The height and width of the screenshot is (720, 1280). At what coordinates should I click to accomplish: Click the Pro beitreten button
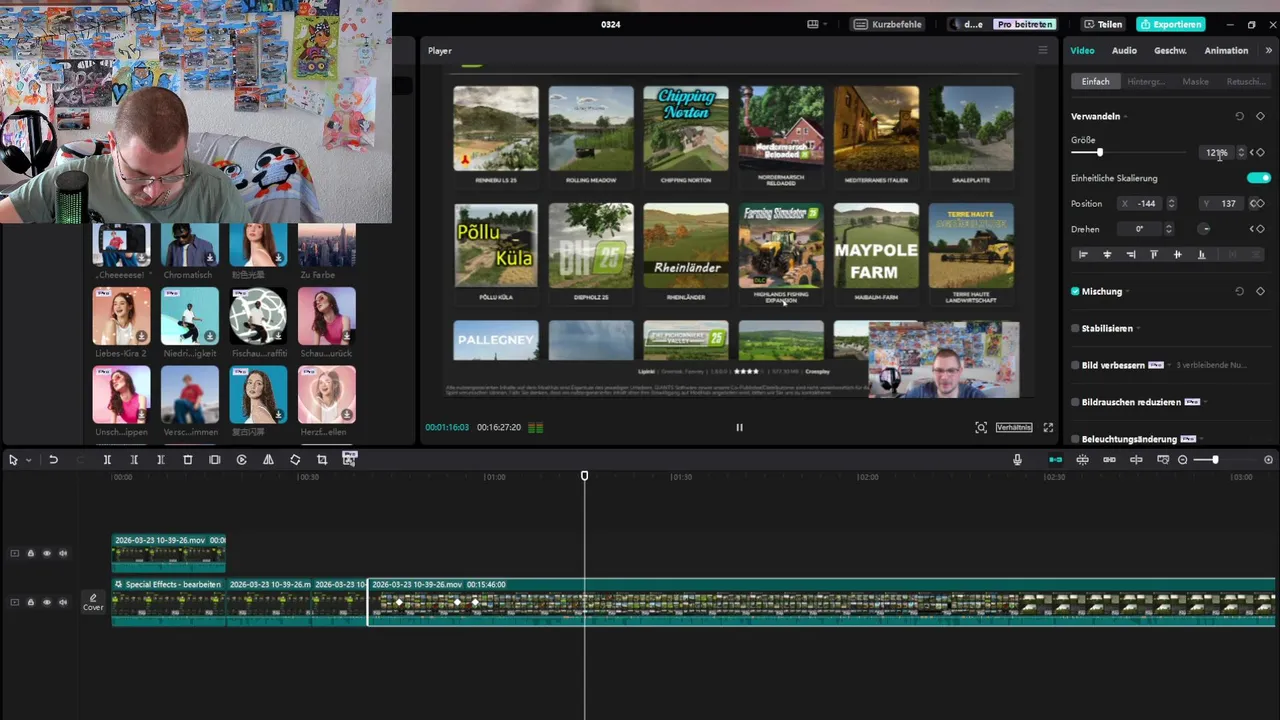point(1025,24)
